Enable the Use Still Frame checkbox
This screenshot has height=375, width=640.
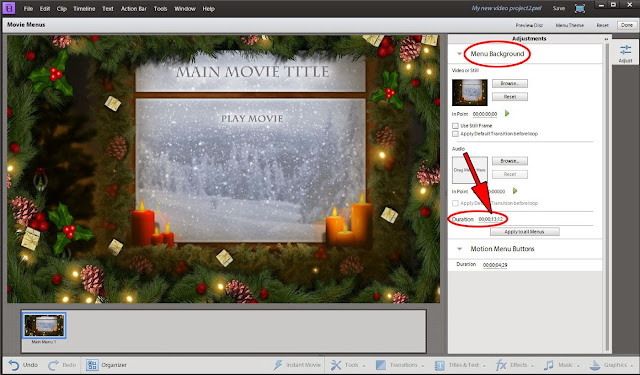click(455, 126)
